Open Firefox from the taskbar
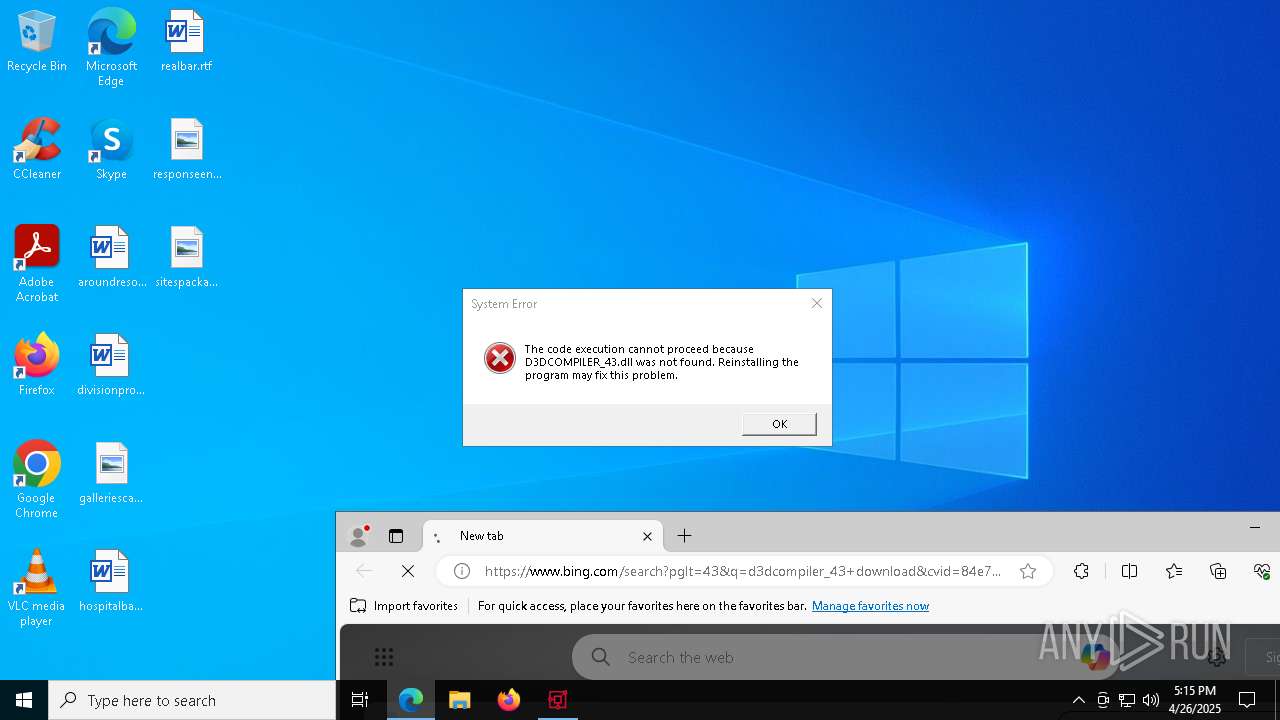The width and height of the screenshot is (1280, 720). [x=509, y=700]
